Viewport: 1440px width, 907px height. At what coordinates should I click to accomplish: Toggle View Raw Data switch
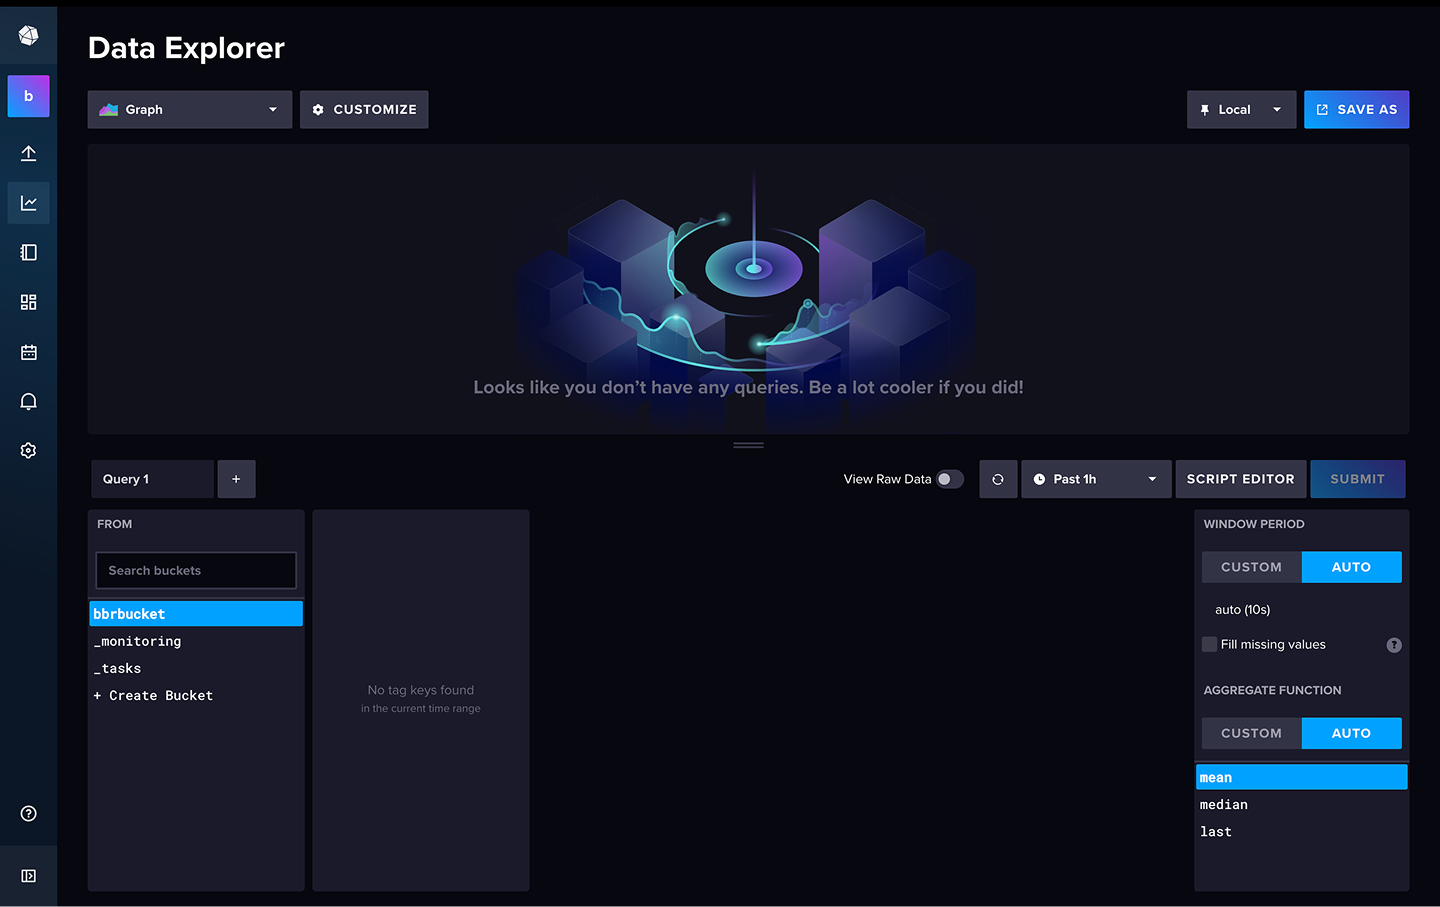(949, 479)
